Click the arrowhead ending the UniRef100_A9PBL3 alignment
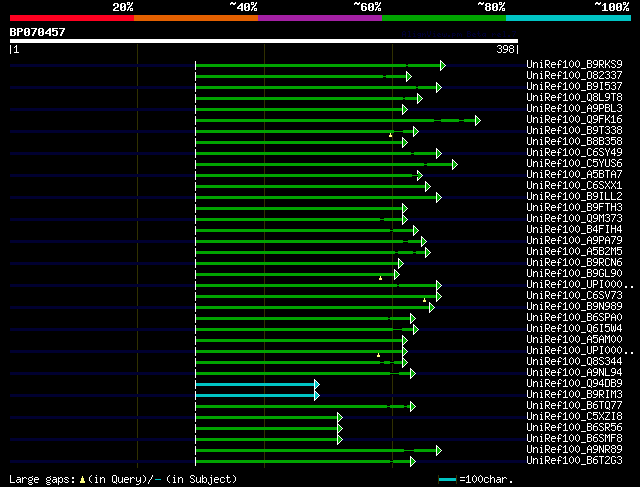 coord(405,109)
